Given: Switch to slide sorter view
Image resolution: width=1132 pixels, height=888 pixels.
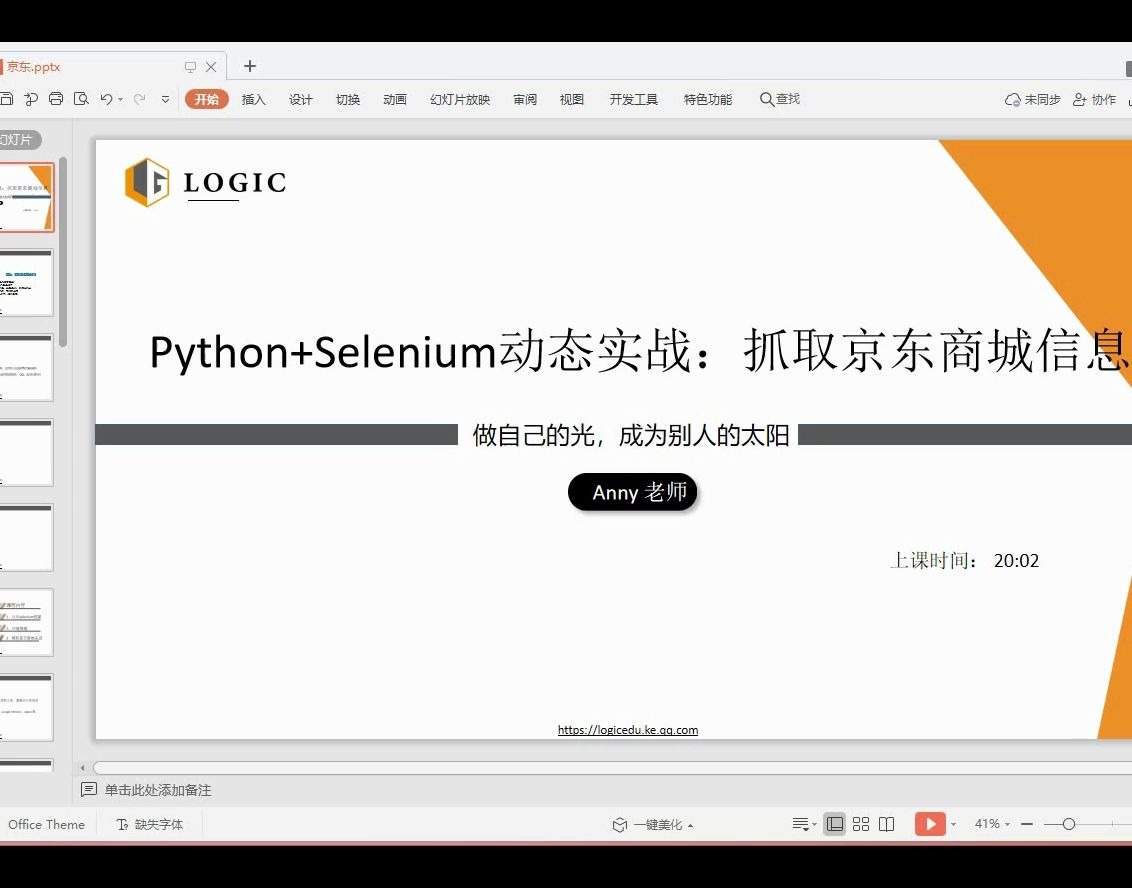Looking at the screenshot, I should tap(861, 823).
